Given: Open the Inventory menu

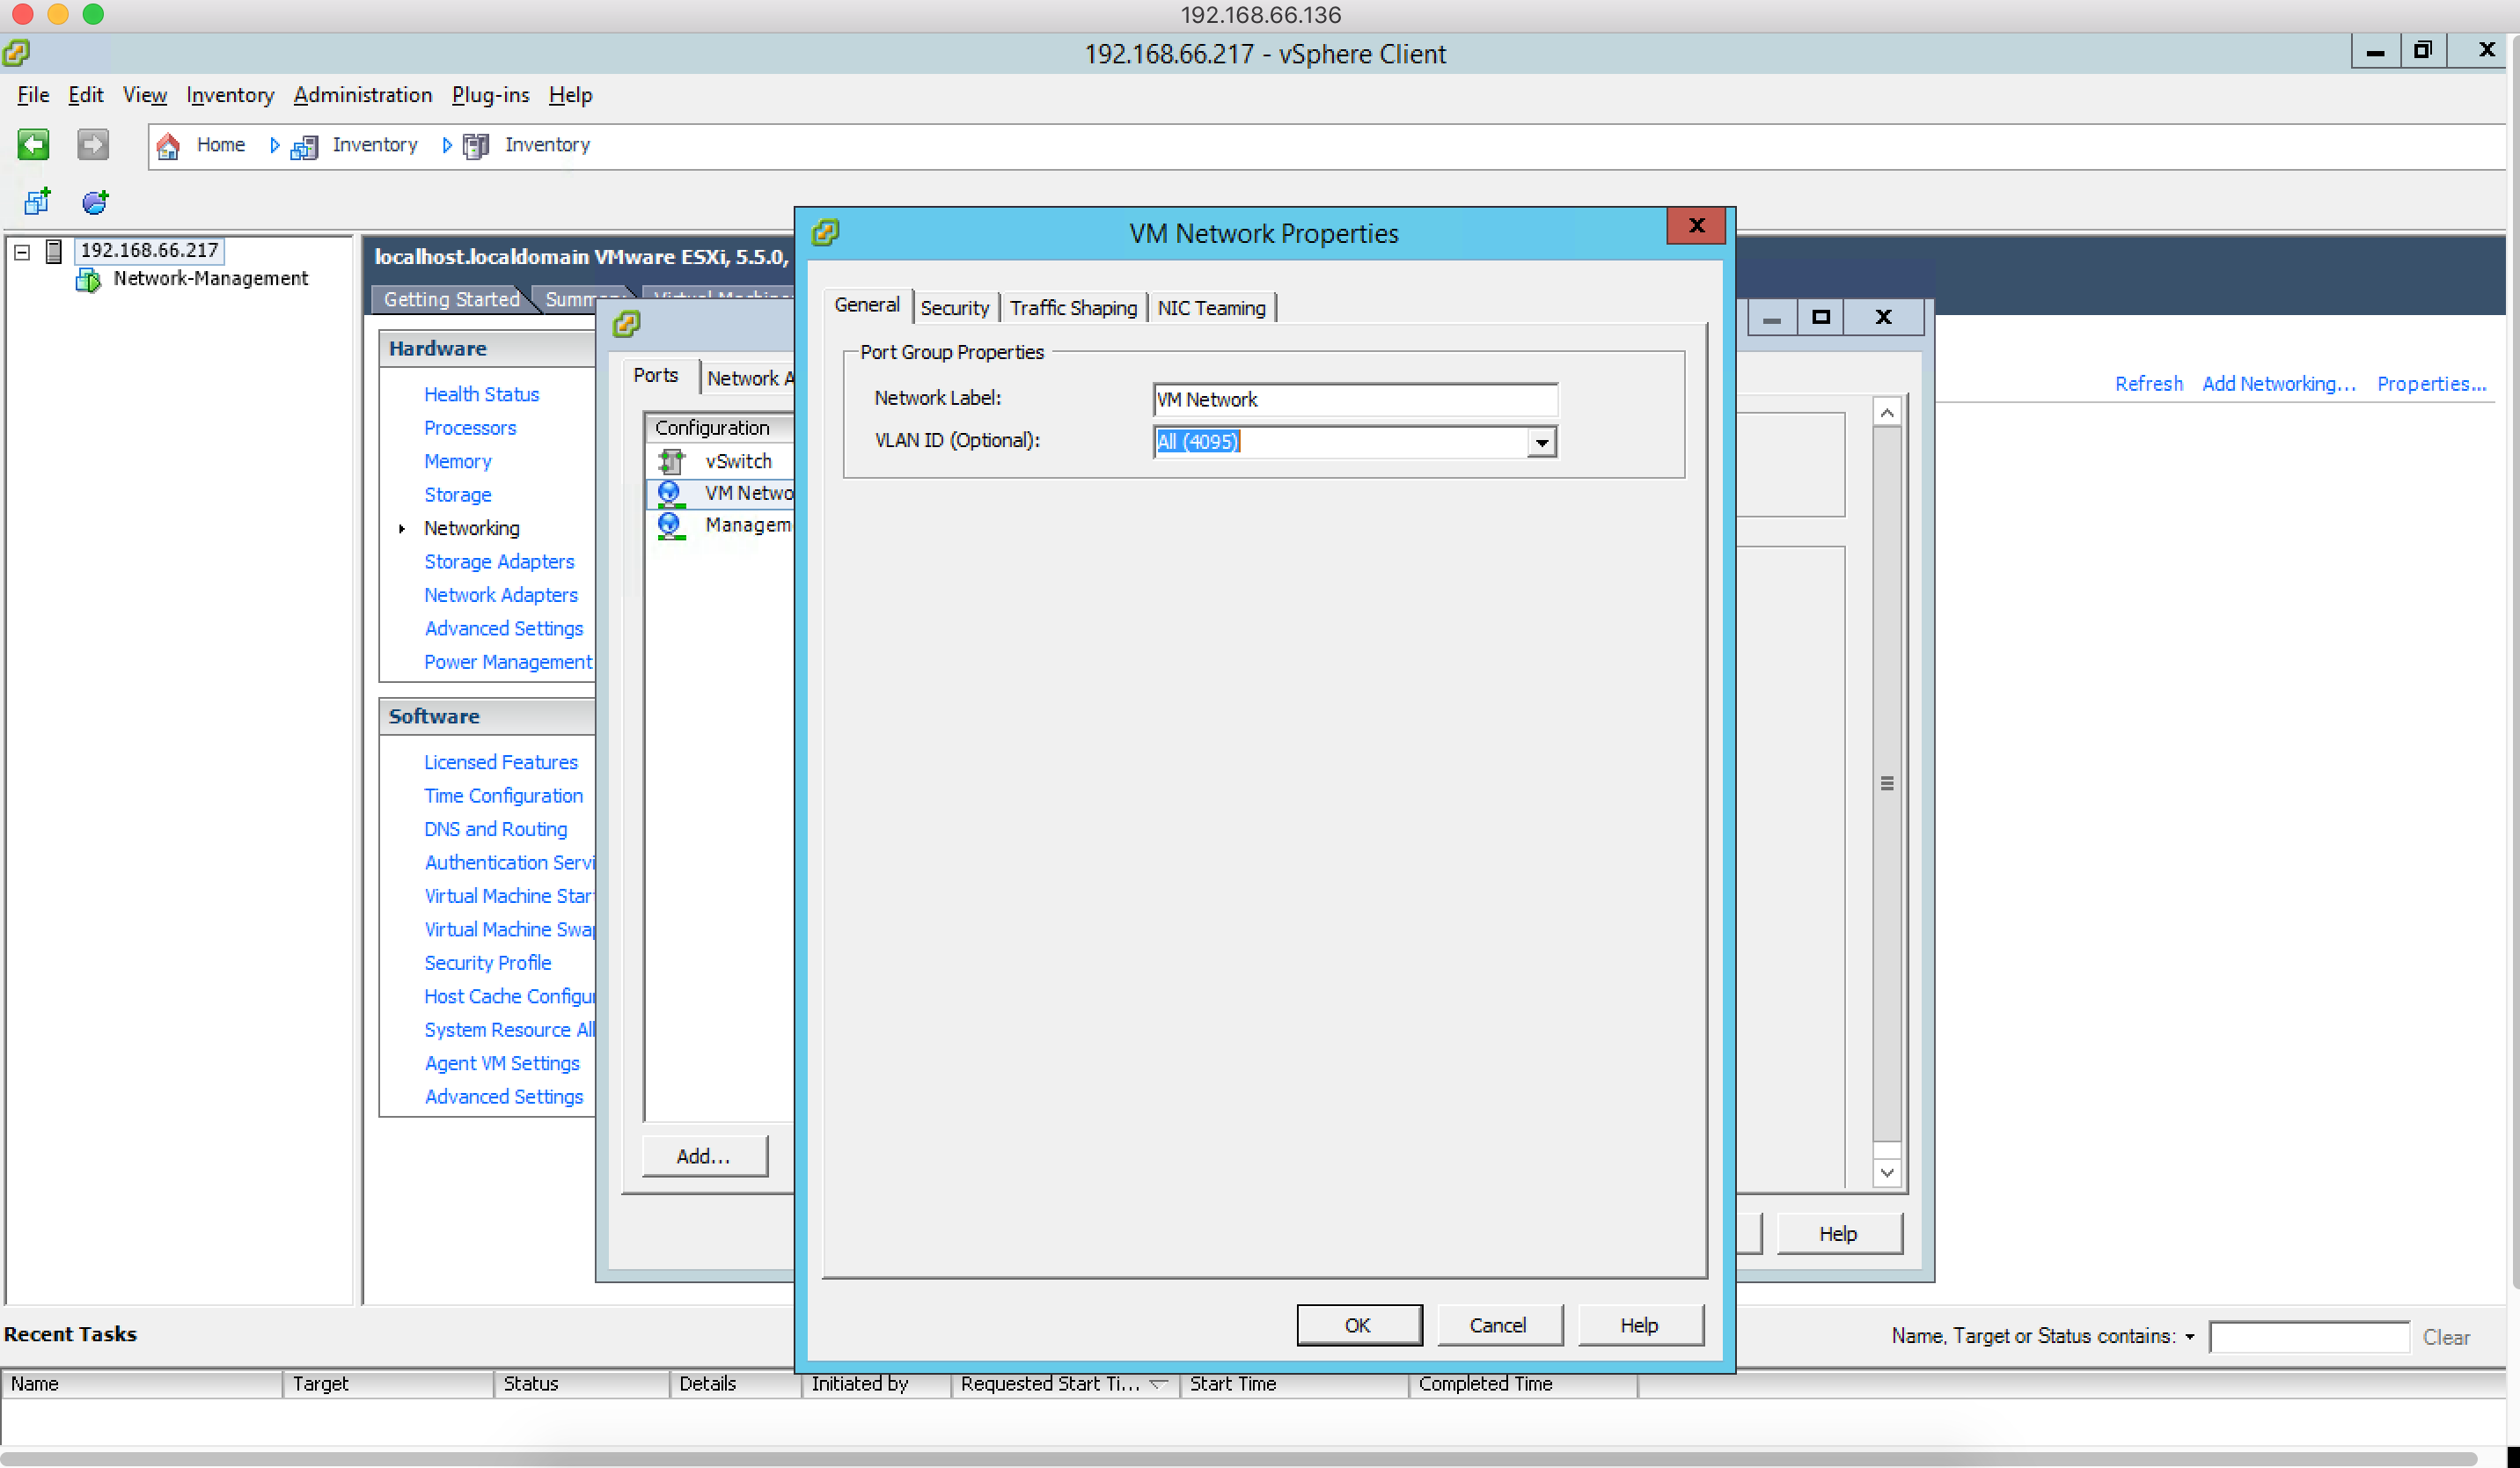Looking at the screenshot, I should pos(230,95).
